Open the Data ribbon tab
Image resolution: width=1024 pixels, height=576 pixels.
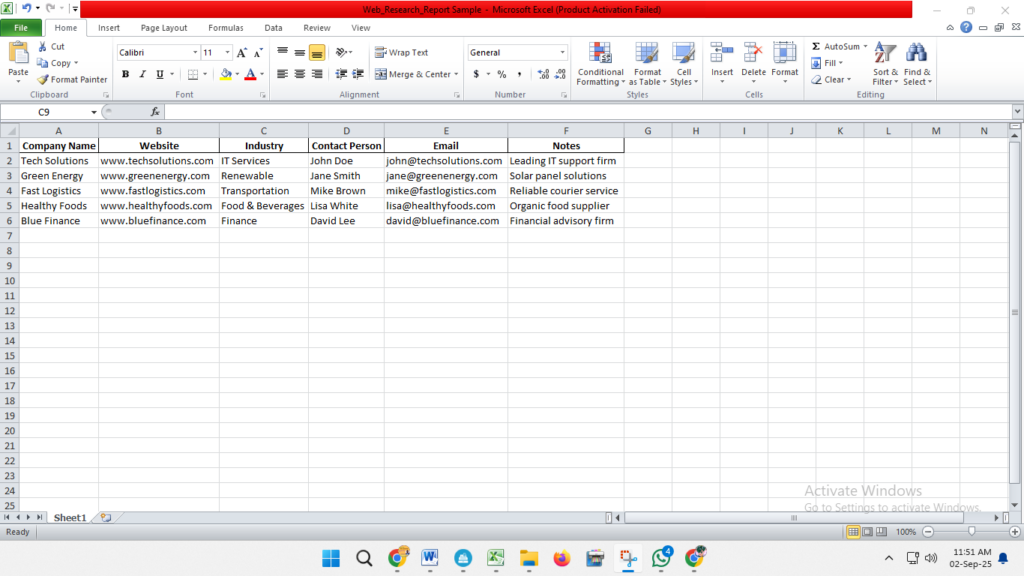pyautogui.click(x=273, y=28)
